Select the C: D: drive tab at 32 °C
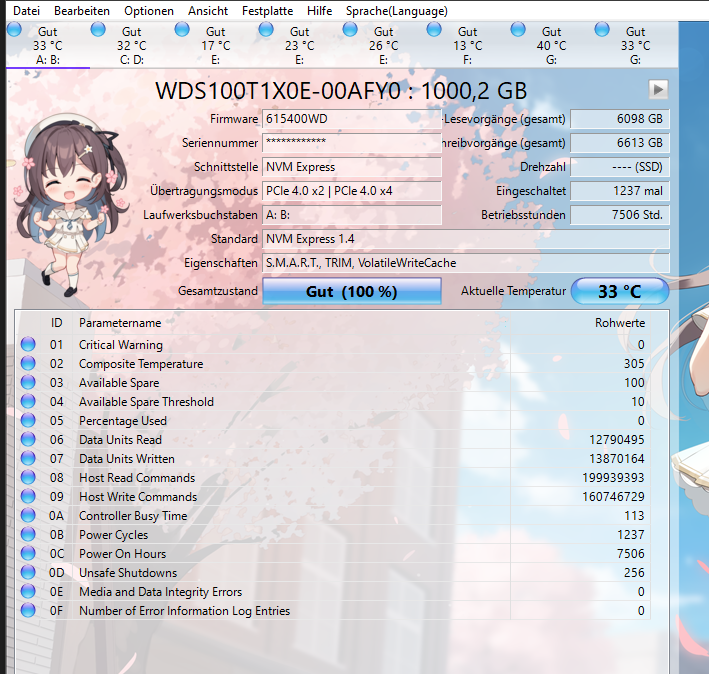The height and width of the screenshot is (674, 709). point(132,45)
